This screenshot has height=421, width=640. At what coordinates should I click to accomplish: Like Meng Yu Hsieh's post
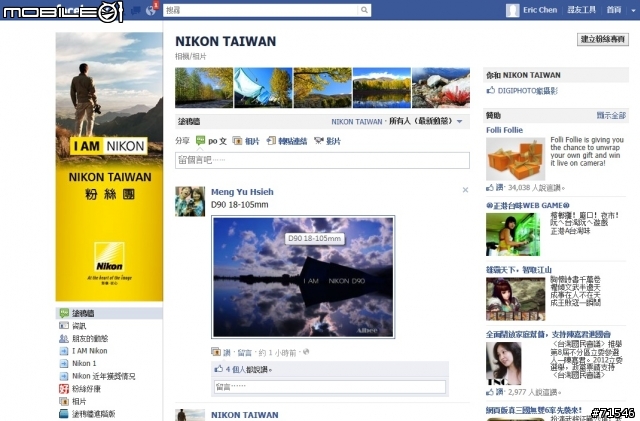point(227,352)
